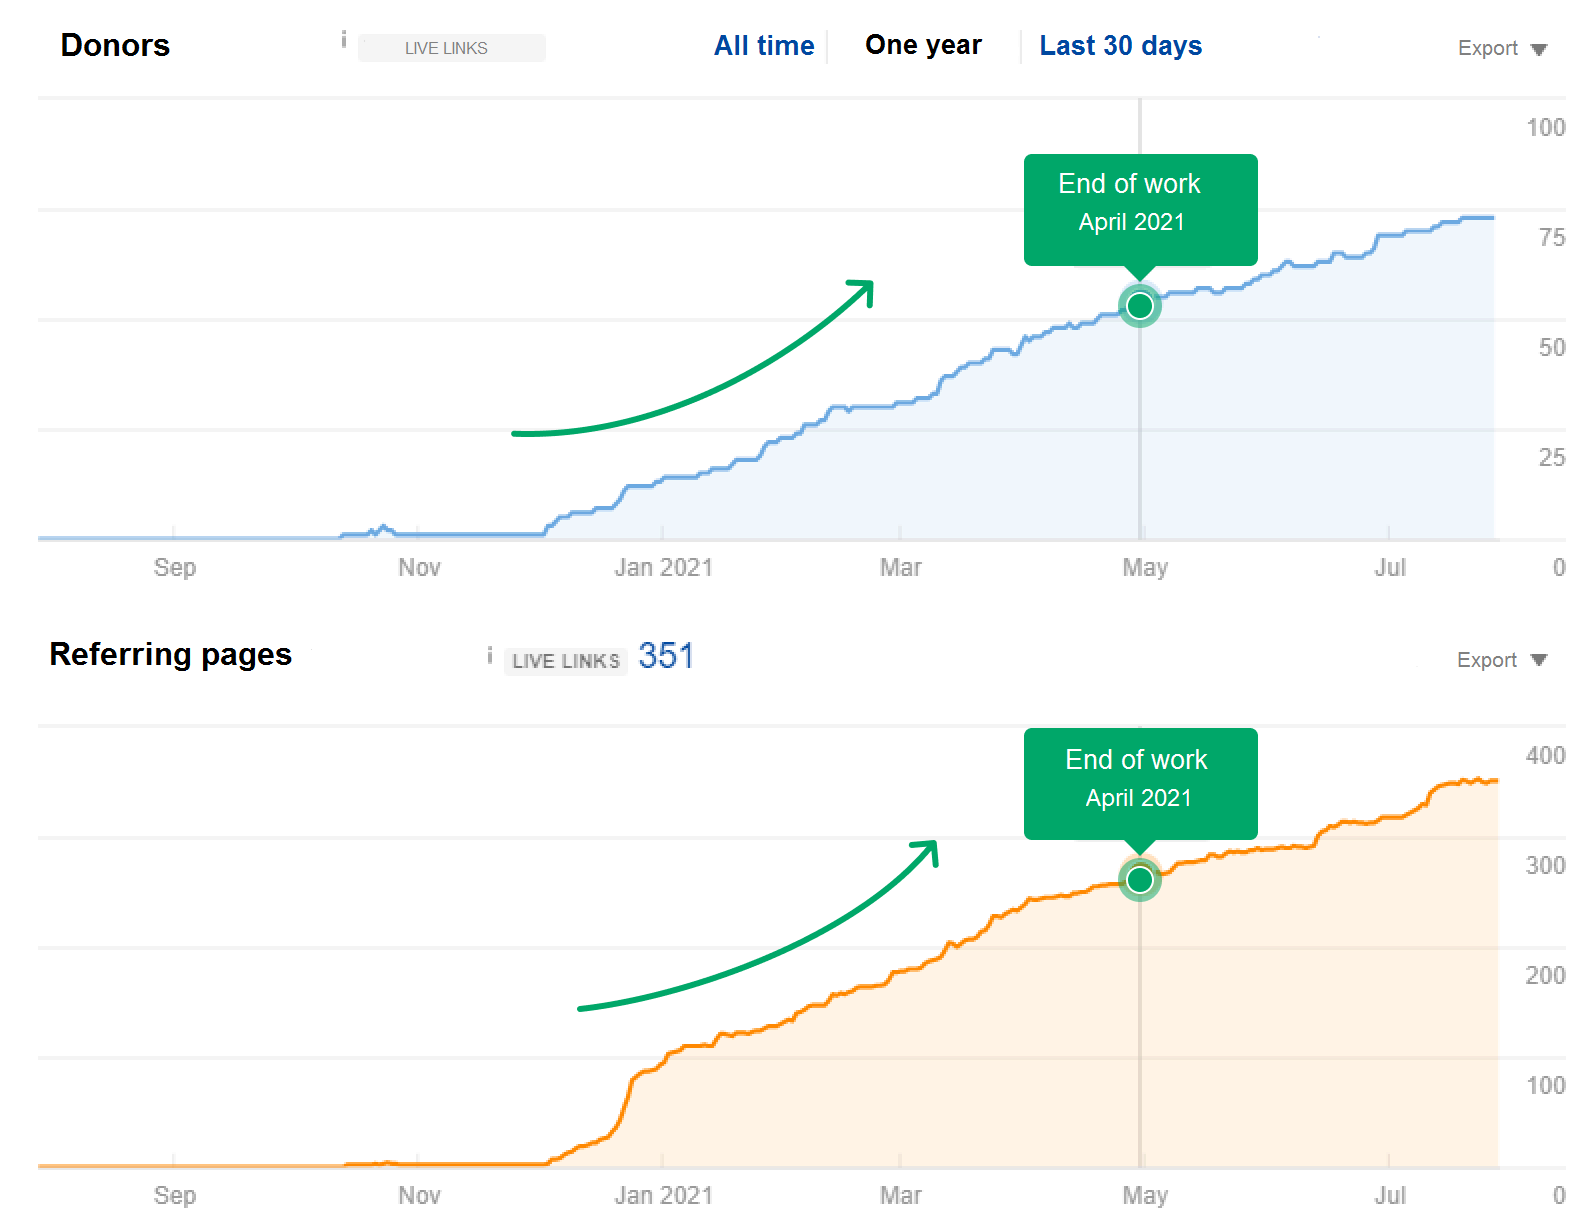Select the green circle marker on Donors line

coord(1139,305)
